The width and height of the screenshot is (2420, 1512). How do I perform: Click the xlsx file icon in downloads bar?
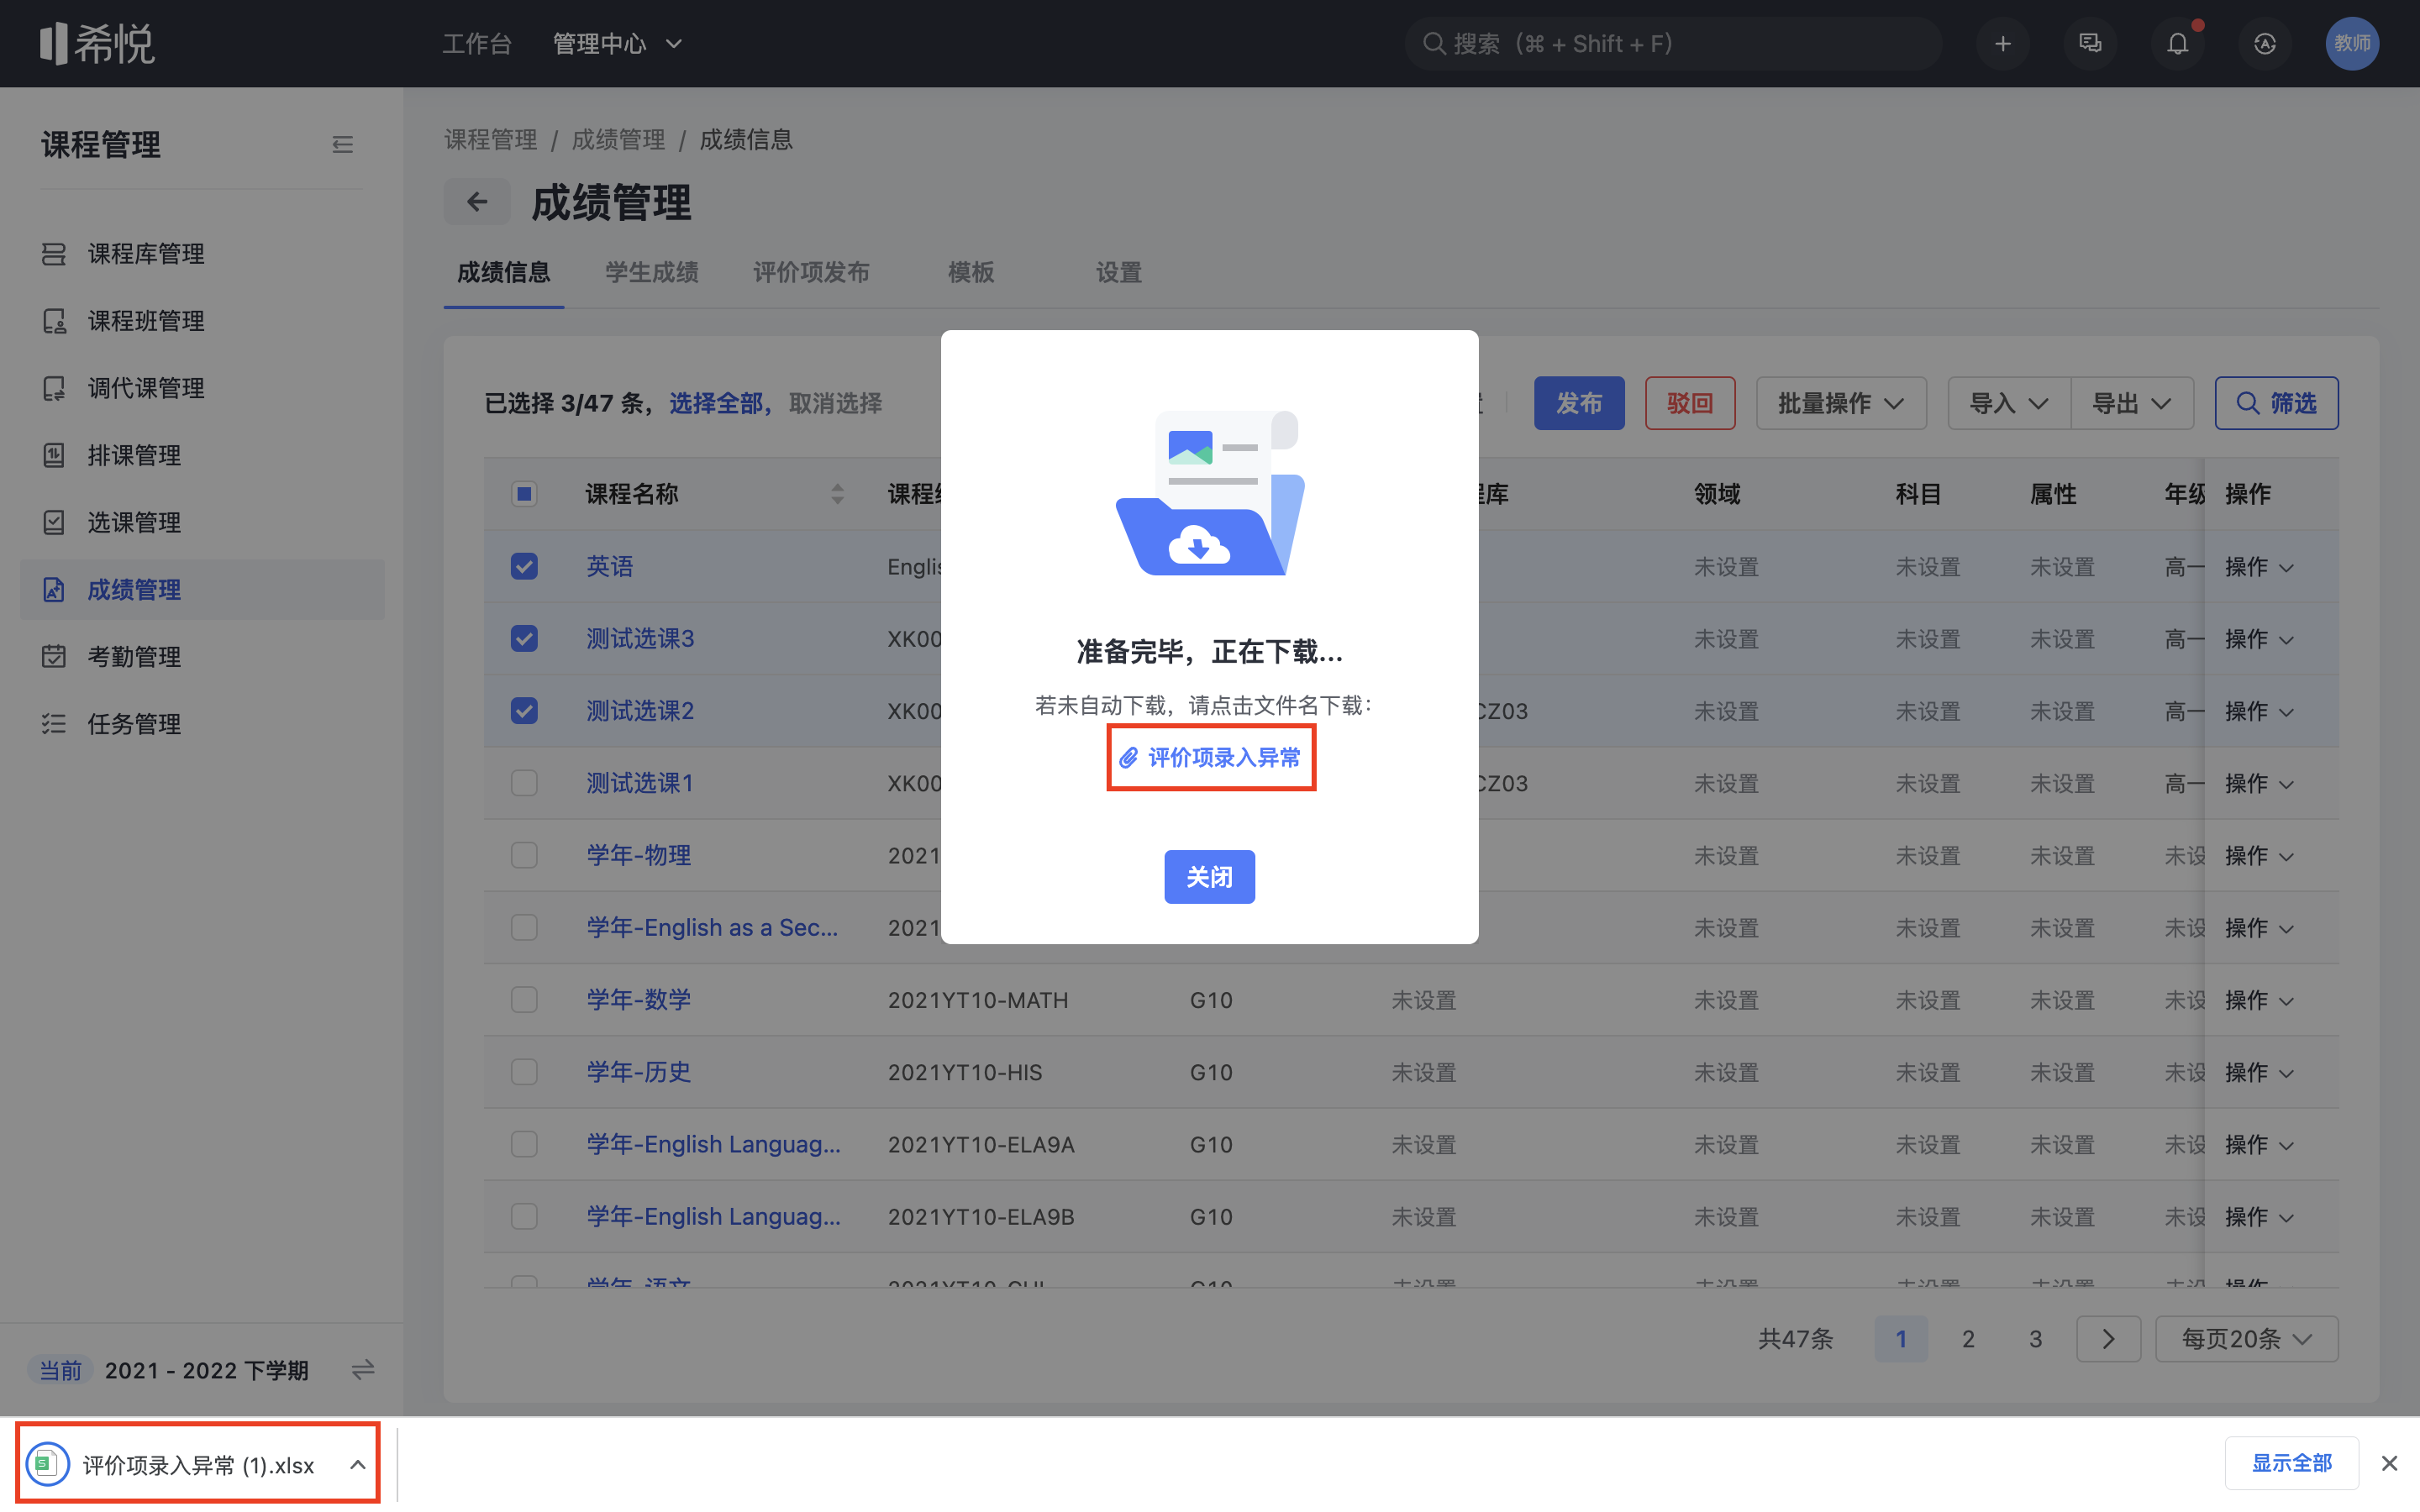point(47,1464)
